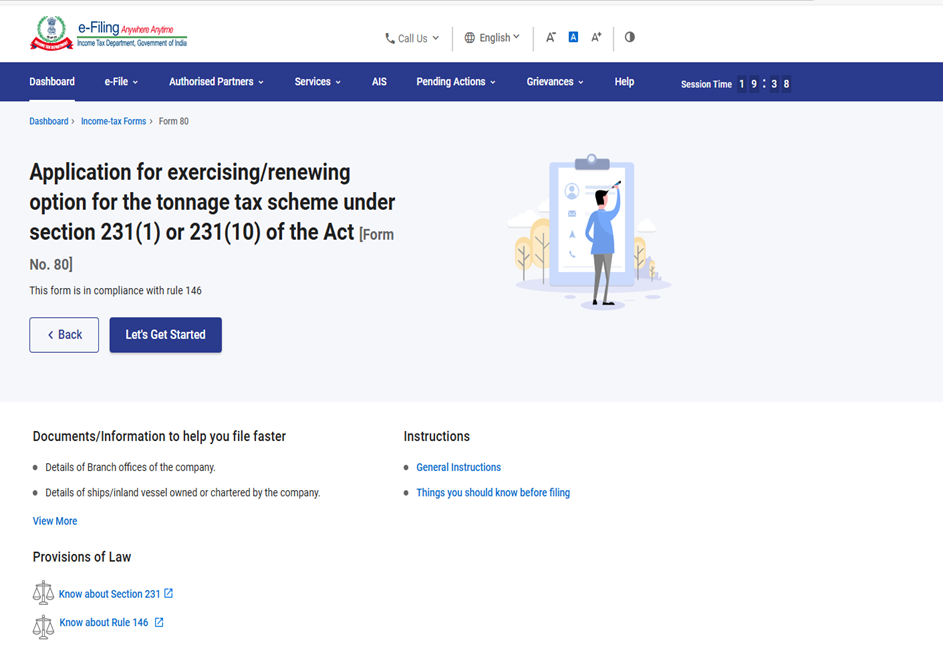Click the Back button

pos(64,335)
